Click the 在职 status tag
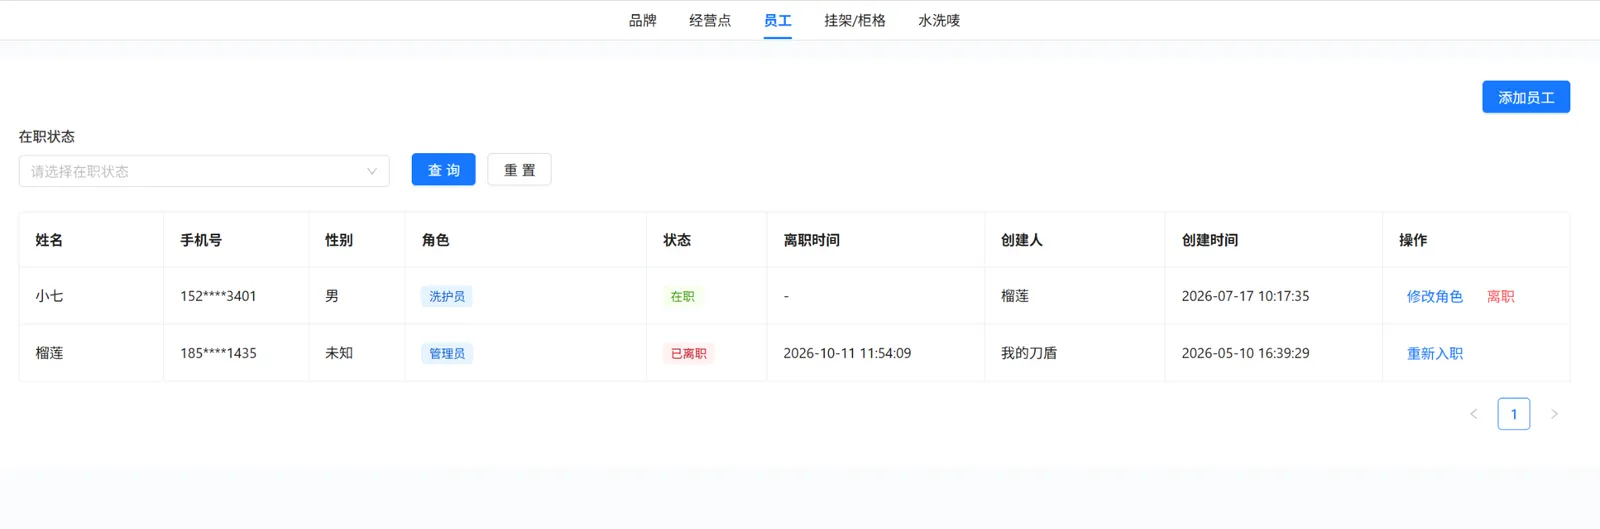The width and height of the screenshot is (1600, 529). tap(682, 296)
